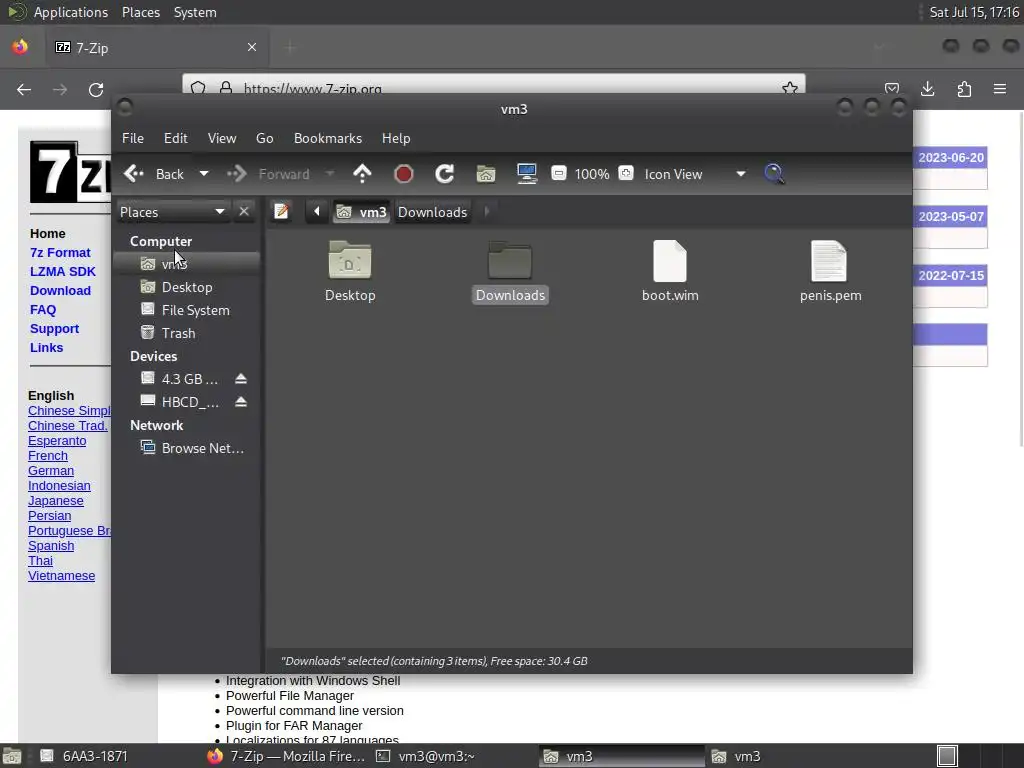Select Trash in the sidebar

click(x=187, y=333)
